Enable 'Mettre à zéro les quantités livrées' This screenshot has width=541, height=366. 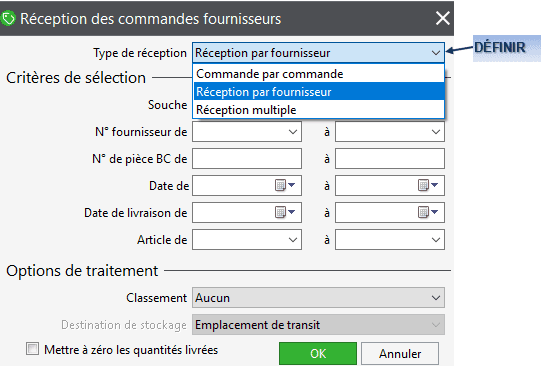pyautogui.click(x=32, y=349)
